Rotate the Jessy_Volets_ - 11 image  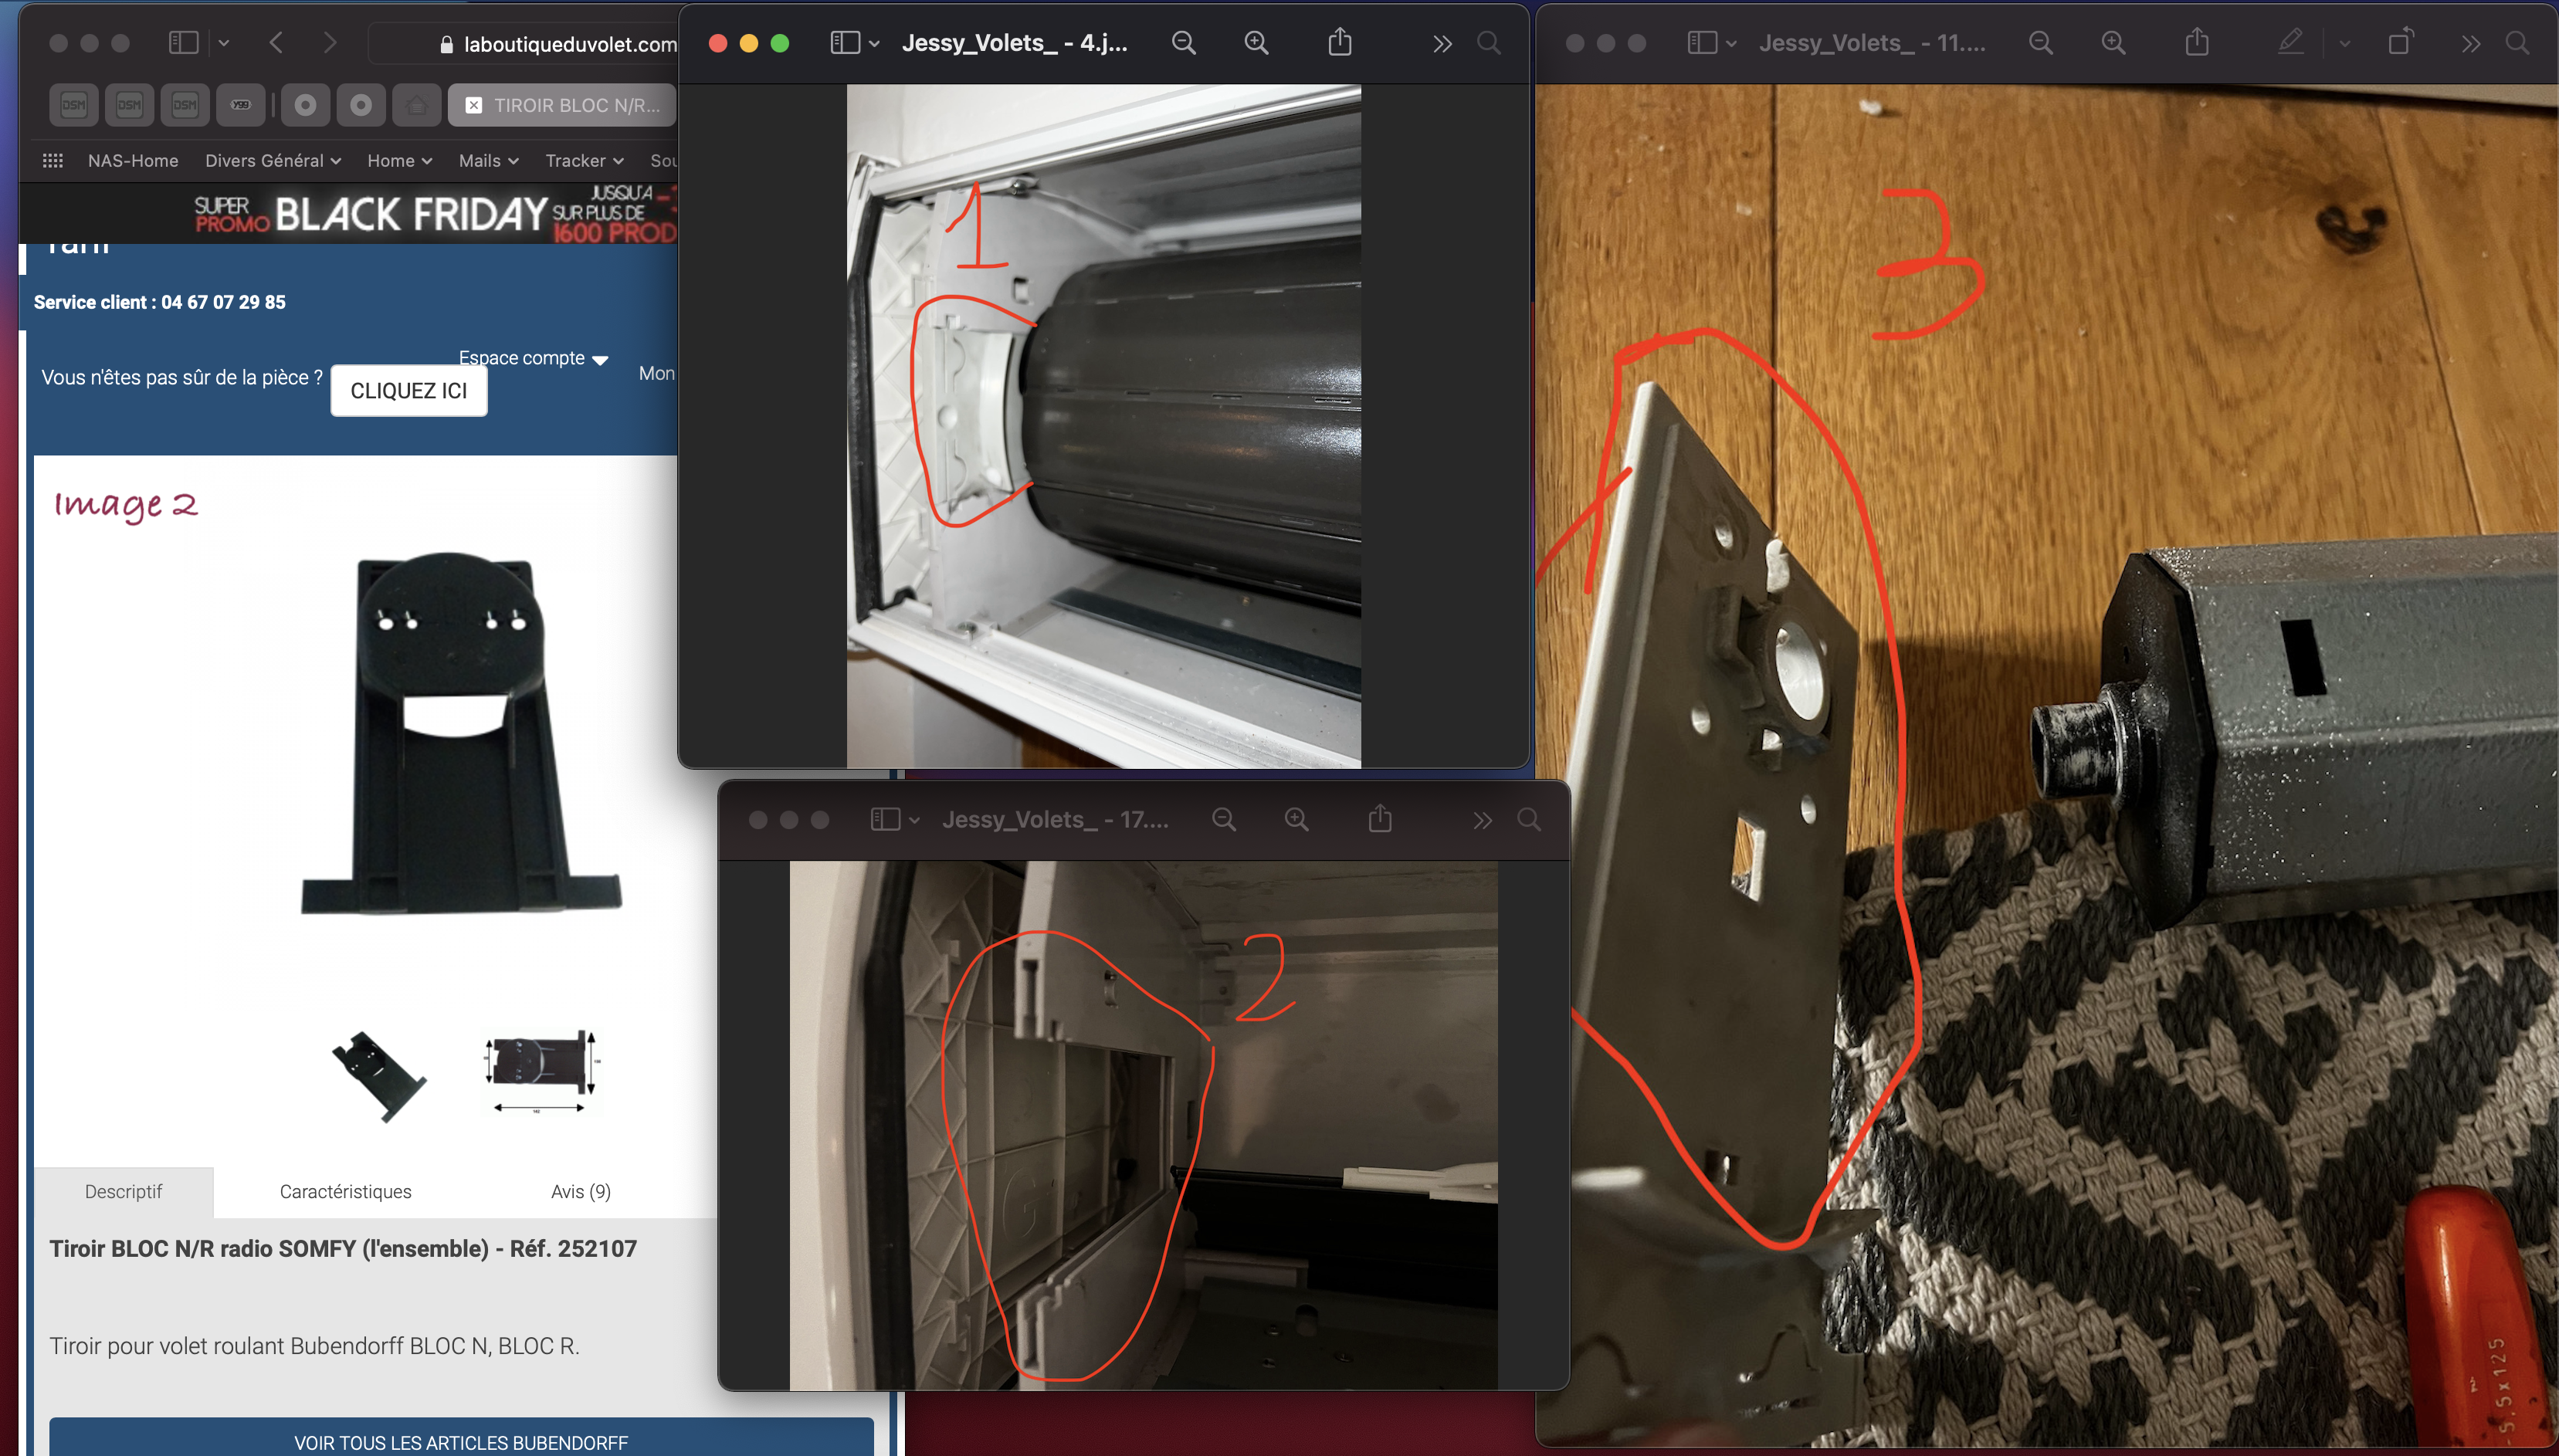(x=2400, y=43)
